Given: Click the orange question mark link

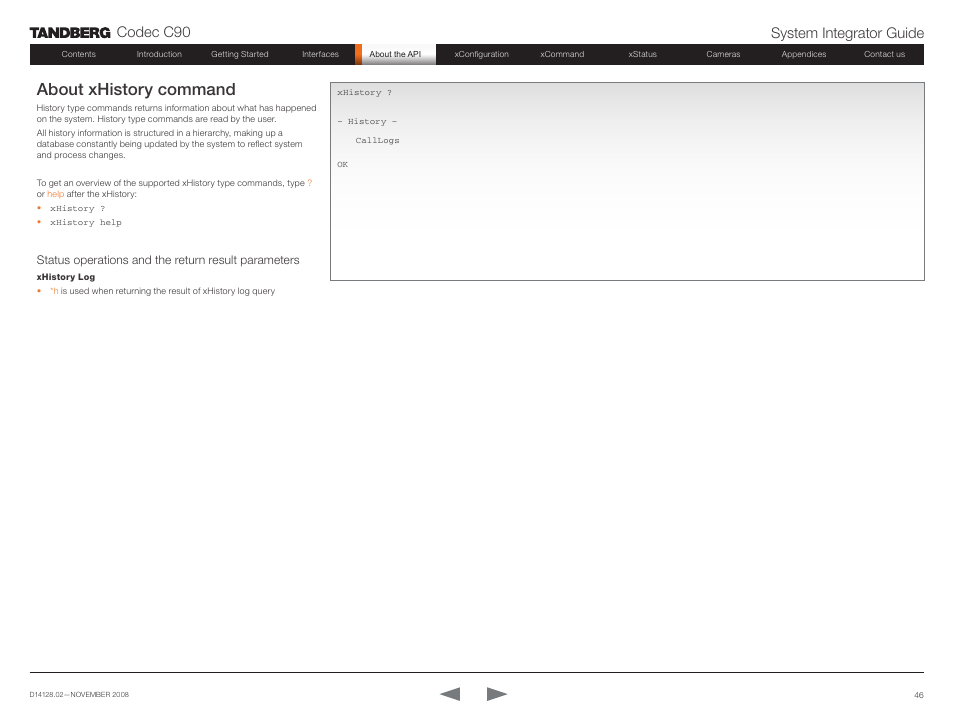Looking at the screenshot, I should point(309,184).
